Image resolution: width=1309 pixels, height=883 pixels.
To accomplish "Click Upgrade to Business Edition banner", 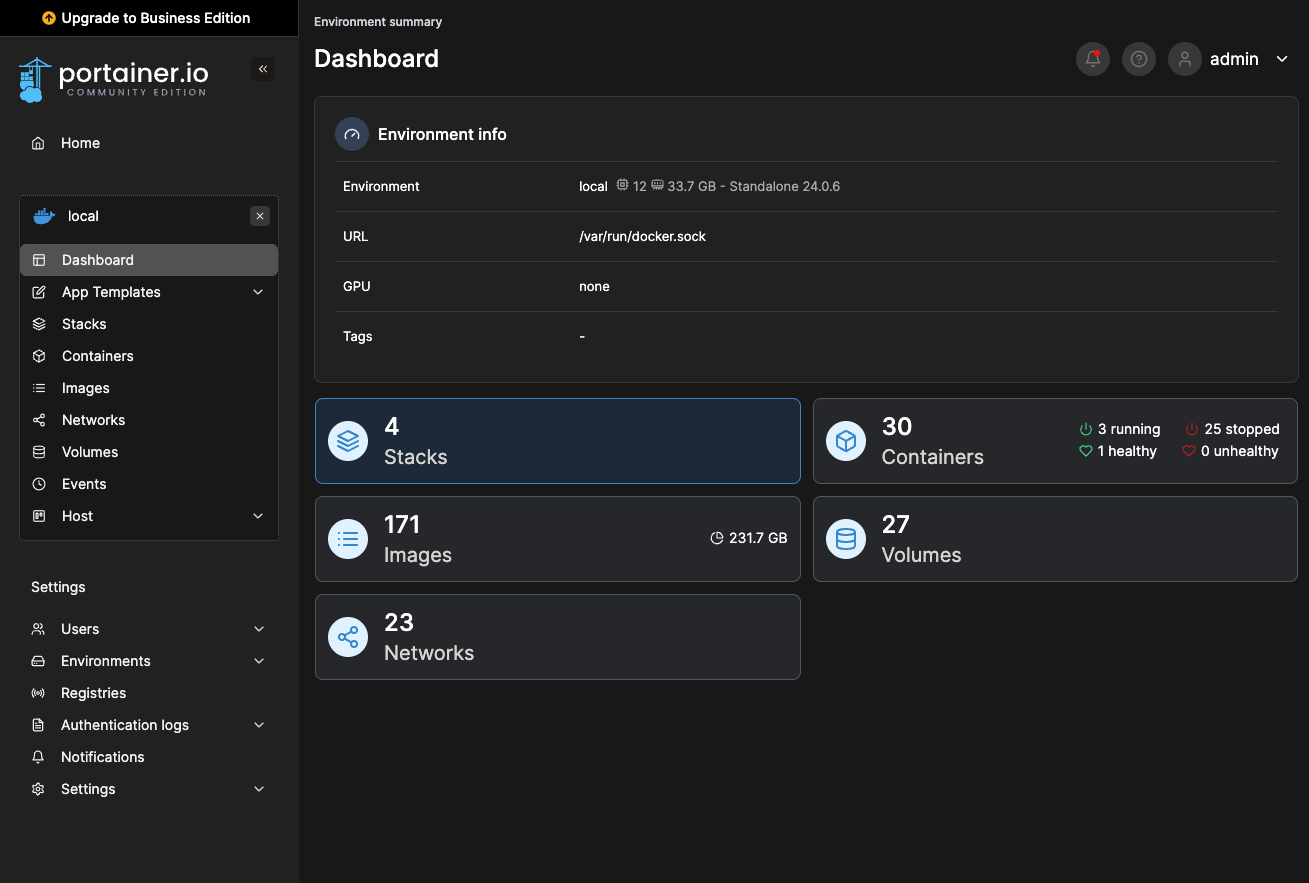I will click(149, 18).
